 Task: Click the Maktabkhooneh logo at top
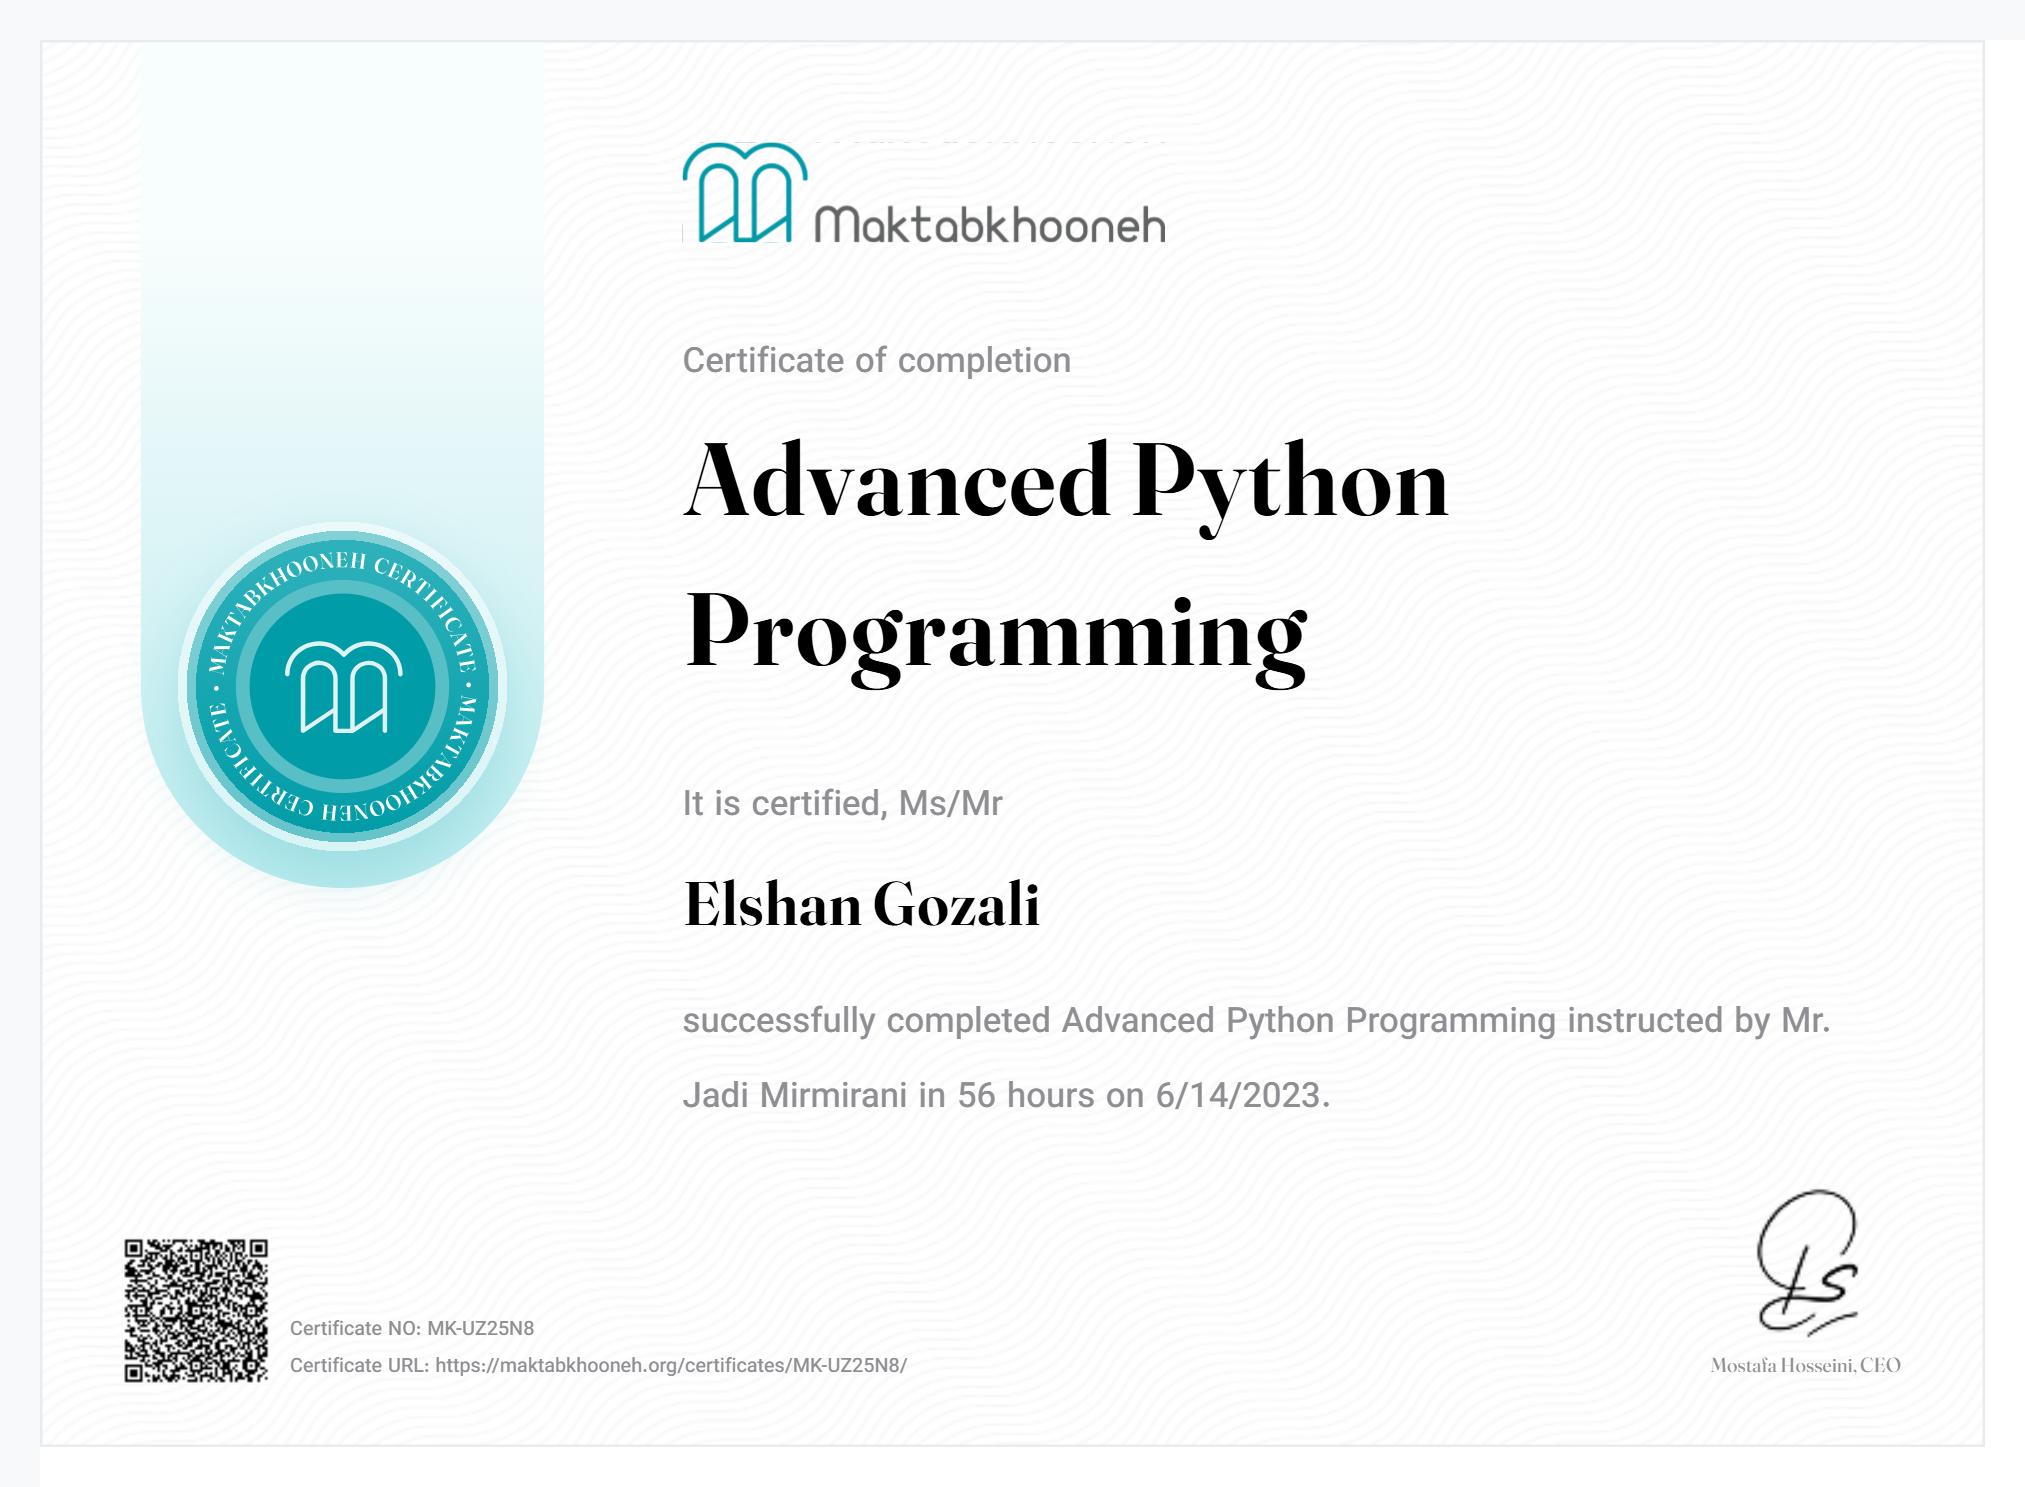pyautogui.click(x=924, y=193)
